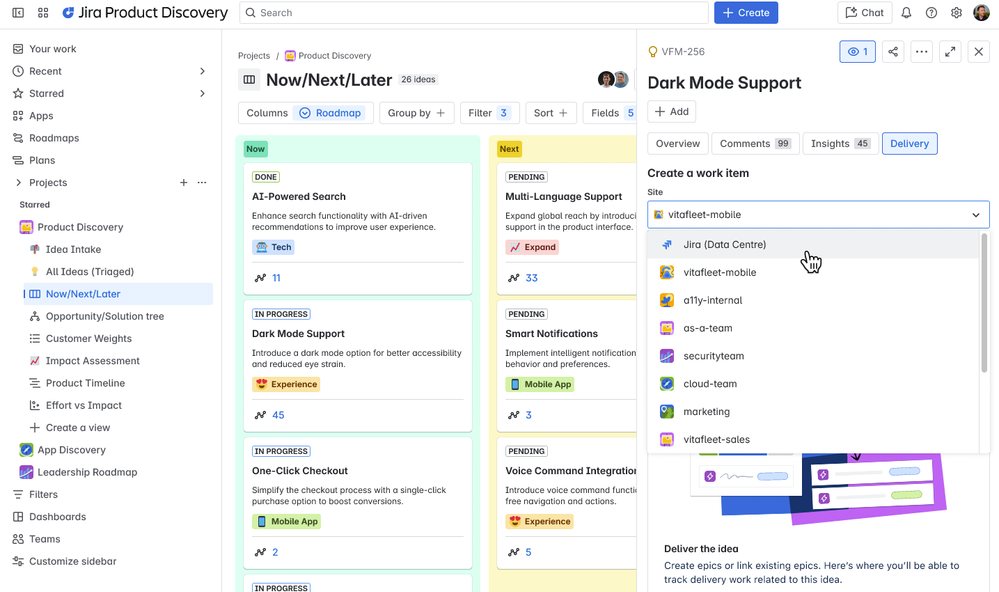Open Group by options
Image resolution: width=999 pixels, height=592 pixels.
pos(416,113)
